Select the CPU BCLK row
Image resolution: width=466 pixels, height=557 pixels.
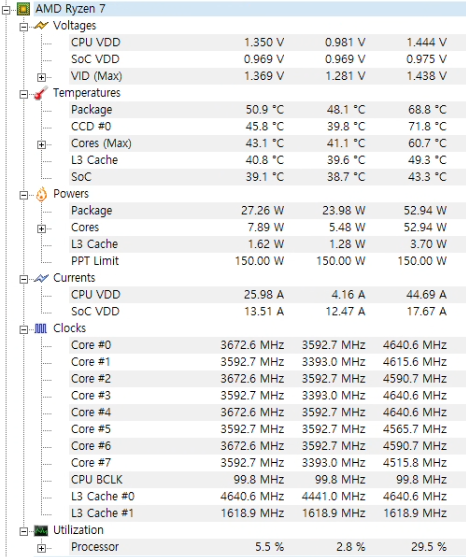(267, 480)
